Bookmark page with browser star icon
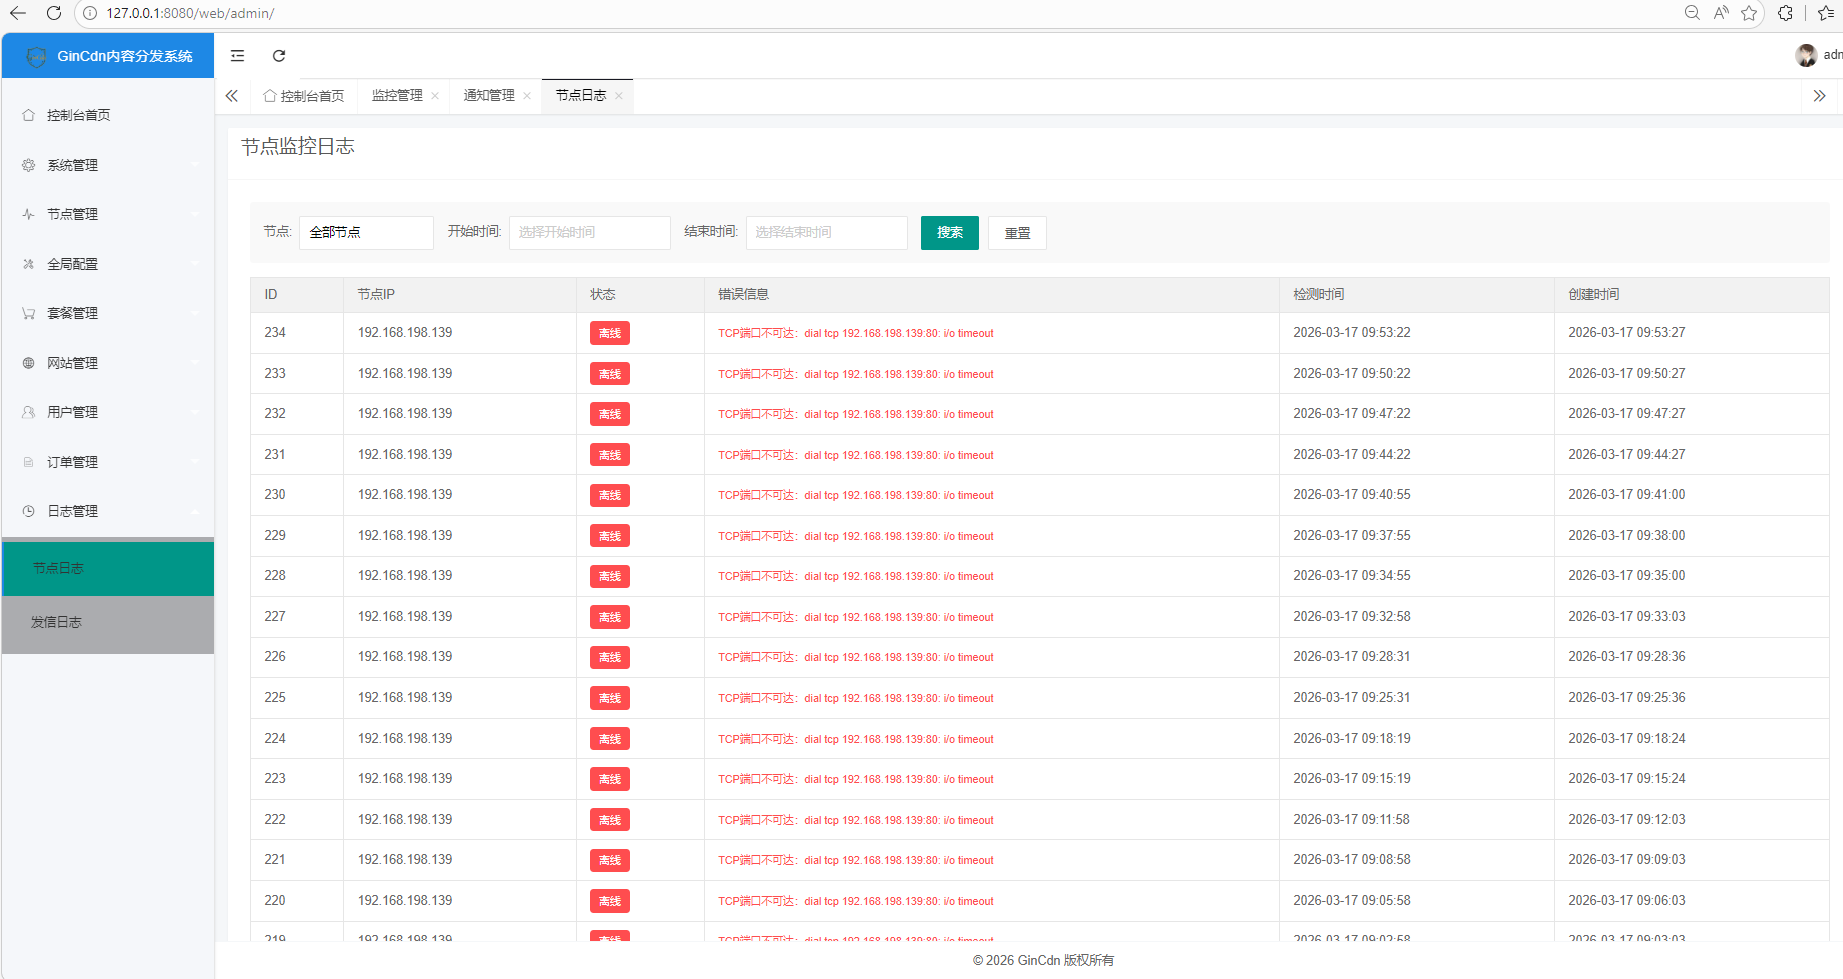 coord(1749,13)
